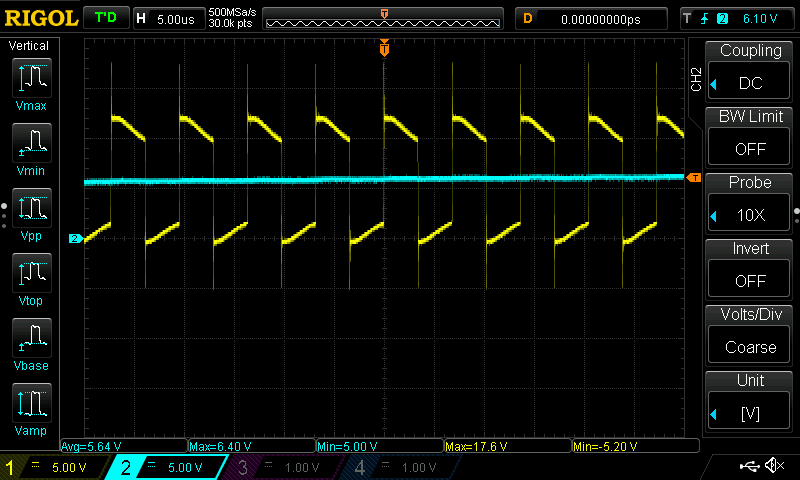Click the orange trigger level marker at right edge
Image resolution: width=800 pixels, height=480 pixels.
click(694, 178)
